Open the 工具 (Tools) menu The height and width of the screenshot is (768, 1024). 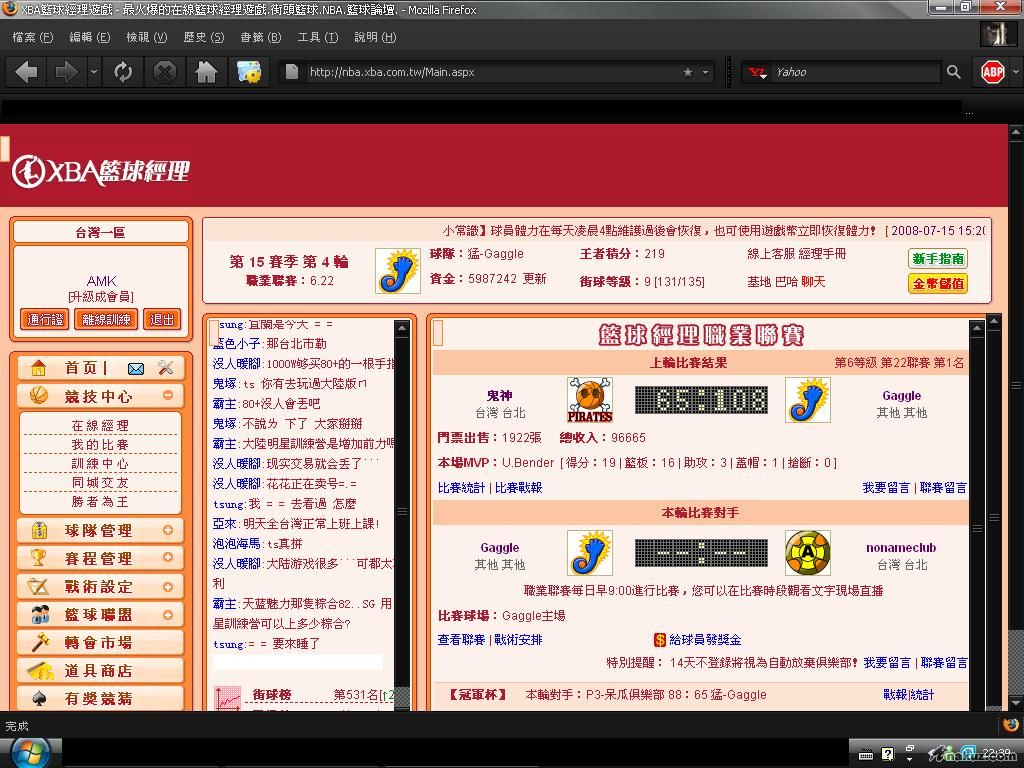317,37
